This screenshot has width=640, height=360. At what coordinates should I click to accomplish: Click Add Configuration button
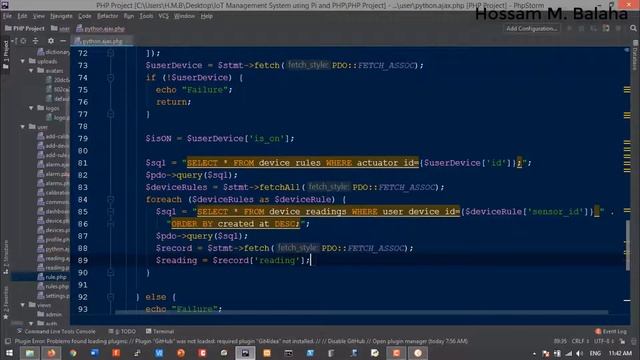coord(531,29)
